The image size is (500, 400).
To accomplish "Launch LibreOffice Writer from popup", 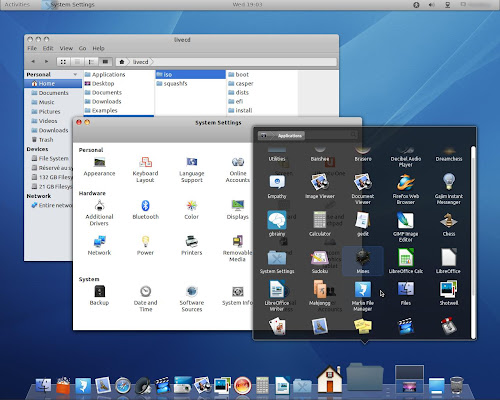I will pyautogui.click(x=277, y=295).
